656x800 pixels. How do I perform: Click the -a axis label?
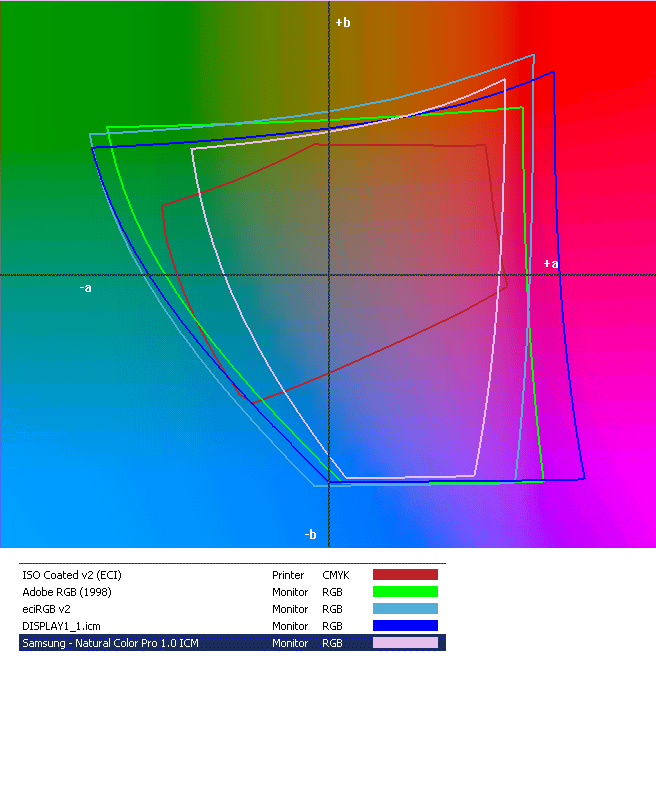coord(86,288)
